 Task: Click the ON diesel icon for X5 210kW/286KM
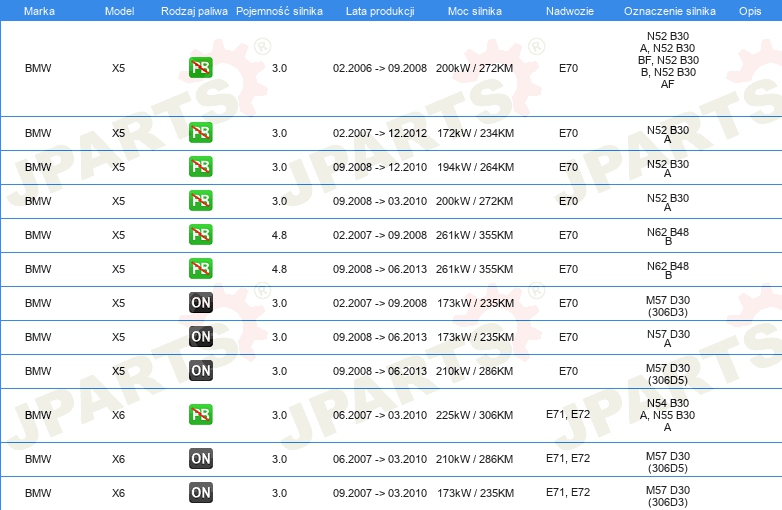point(200,371)
